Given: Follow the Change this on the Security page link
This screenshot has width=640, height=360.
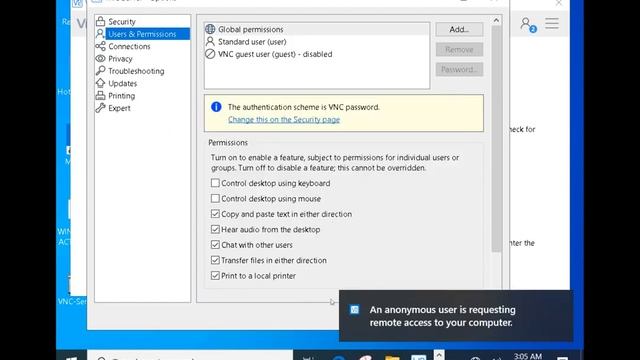Looking at the screenshot, I should point(284,120).
